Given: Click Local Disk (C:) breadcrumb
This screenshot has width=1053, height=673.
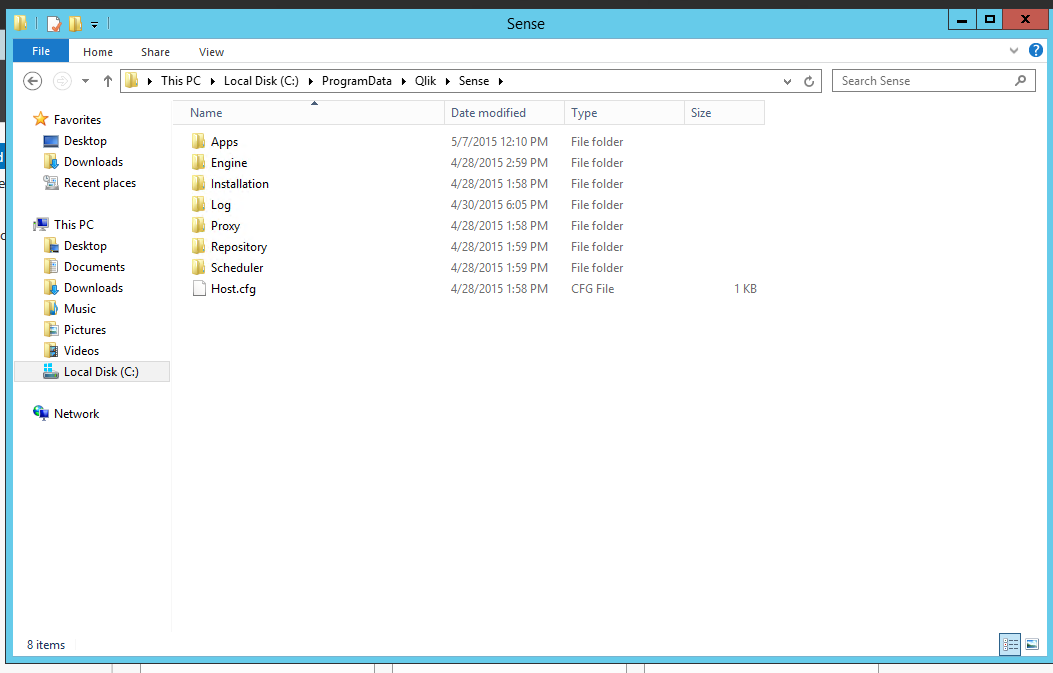Looking at the screenshot, I should pyautogui.click(x=261, y=81).
